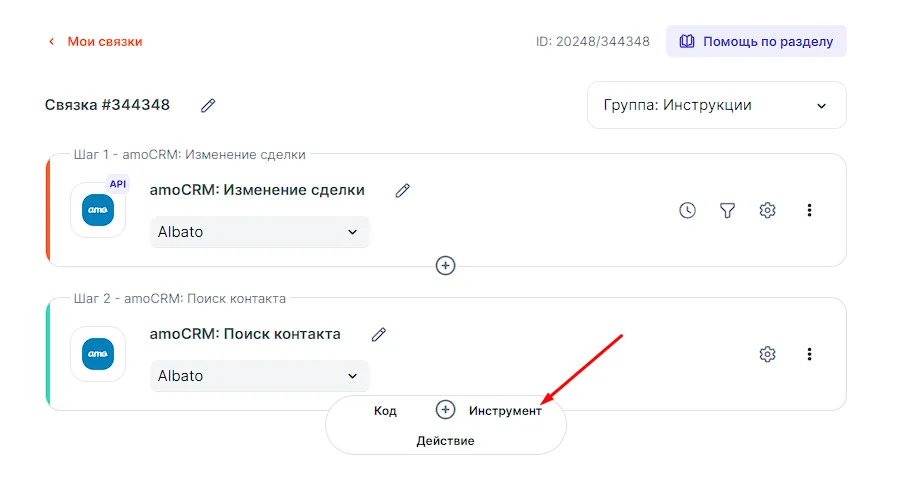Click the amoCRM app icon in step 2
This screenshot has width=898, height=478.
coord(98,354)
